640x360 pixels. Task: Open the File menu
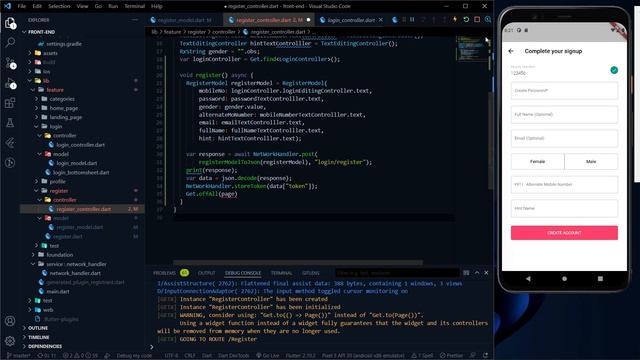pyautogui.click(x=22, y=6)
